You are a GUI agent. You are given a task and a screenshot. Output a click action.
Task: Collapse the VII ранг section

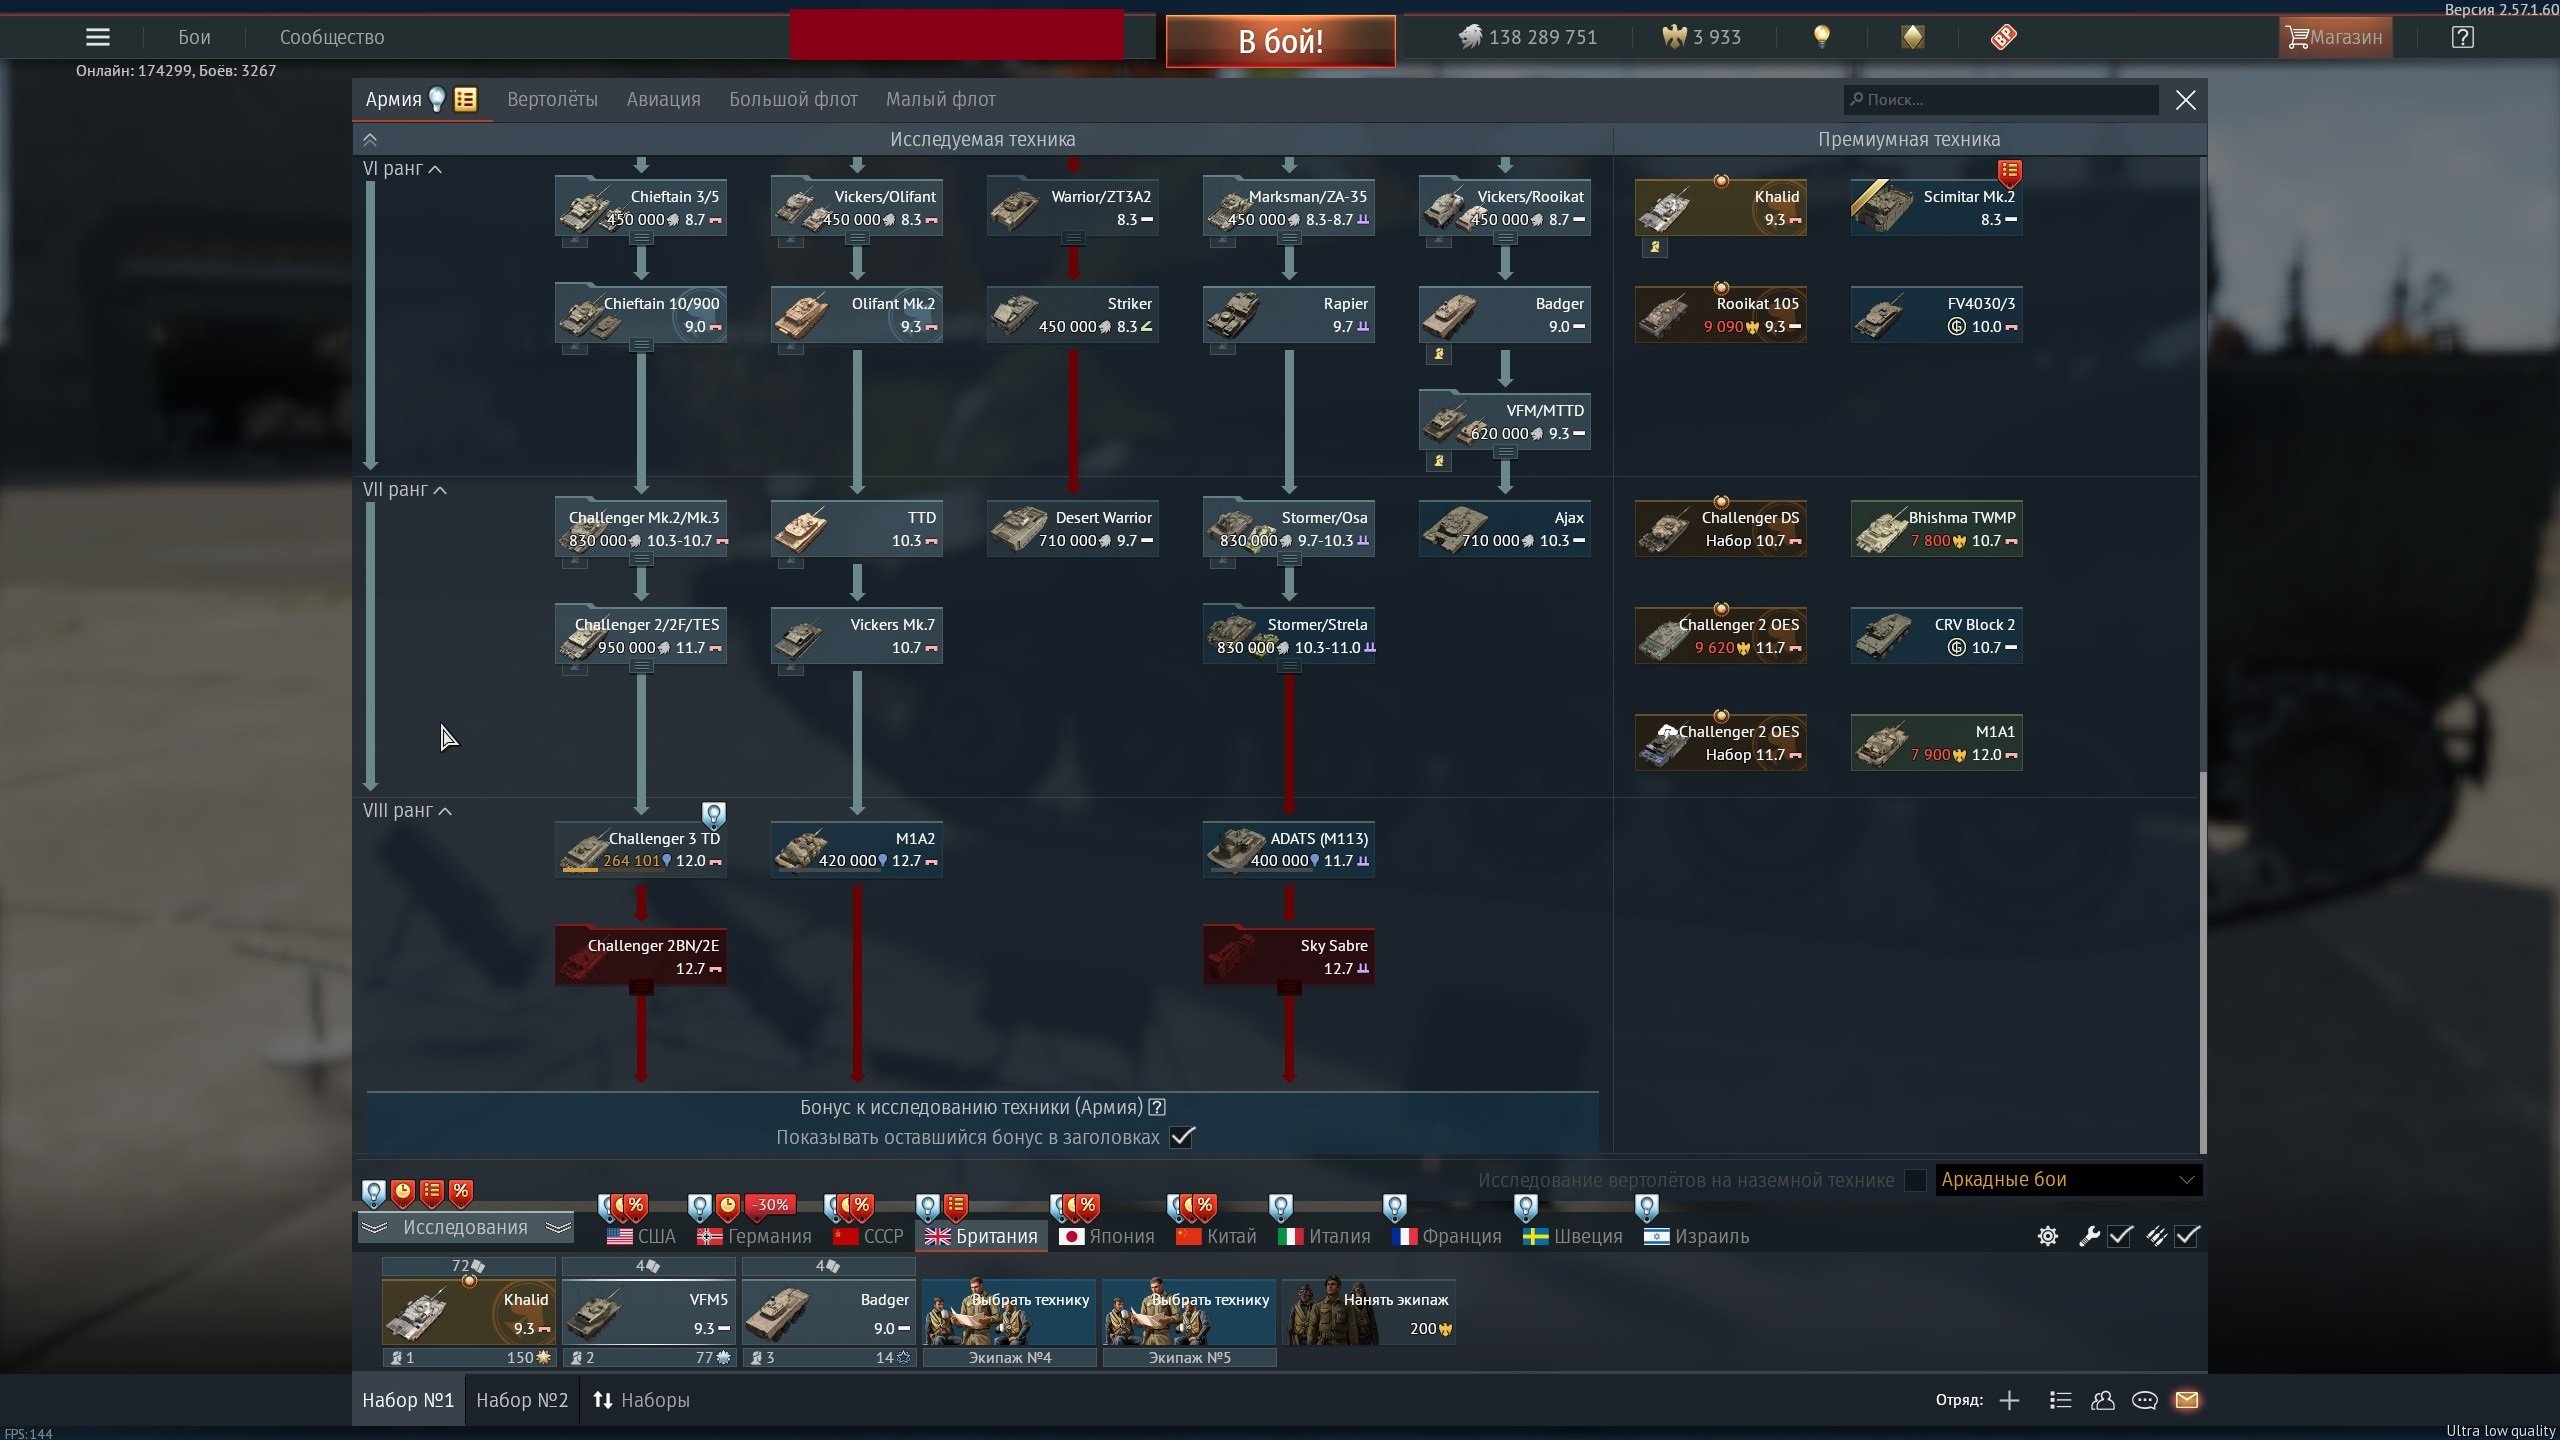[x=405, y=490]
